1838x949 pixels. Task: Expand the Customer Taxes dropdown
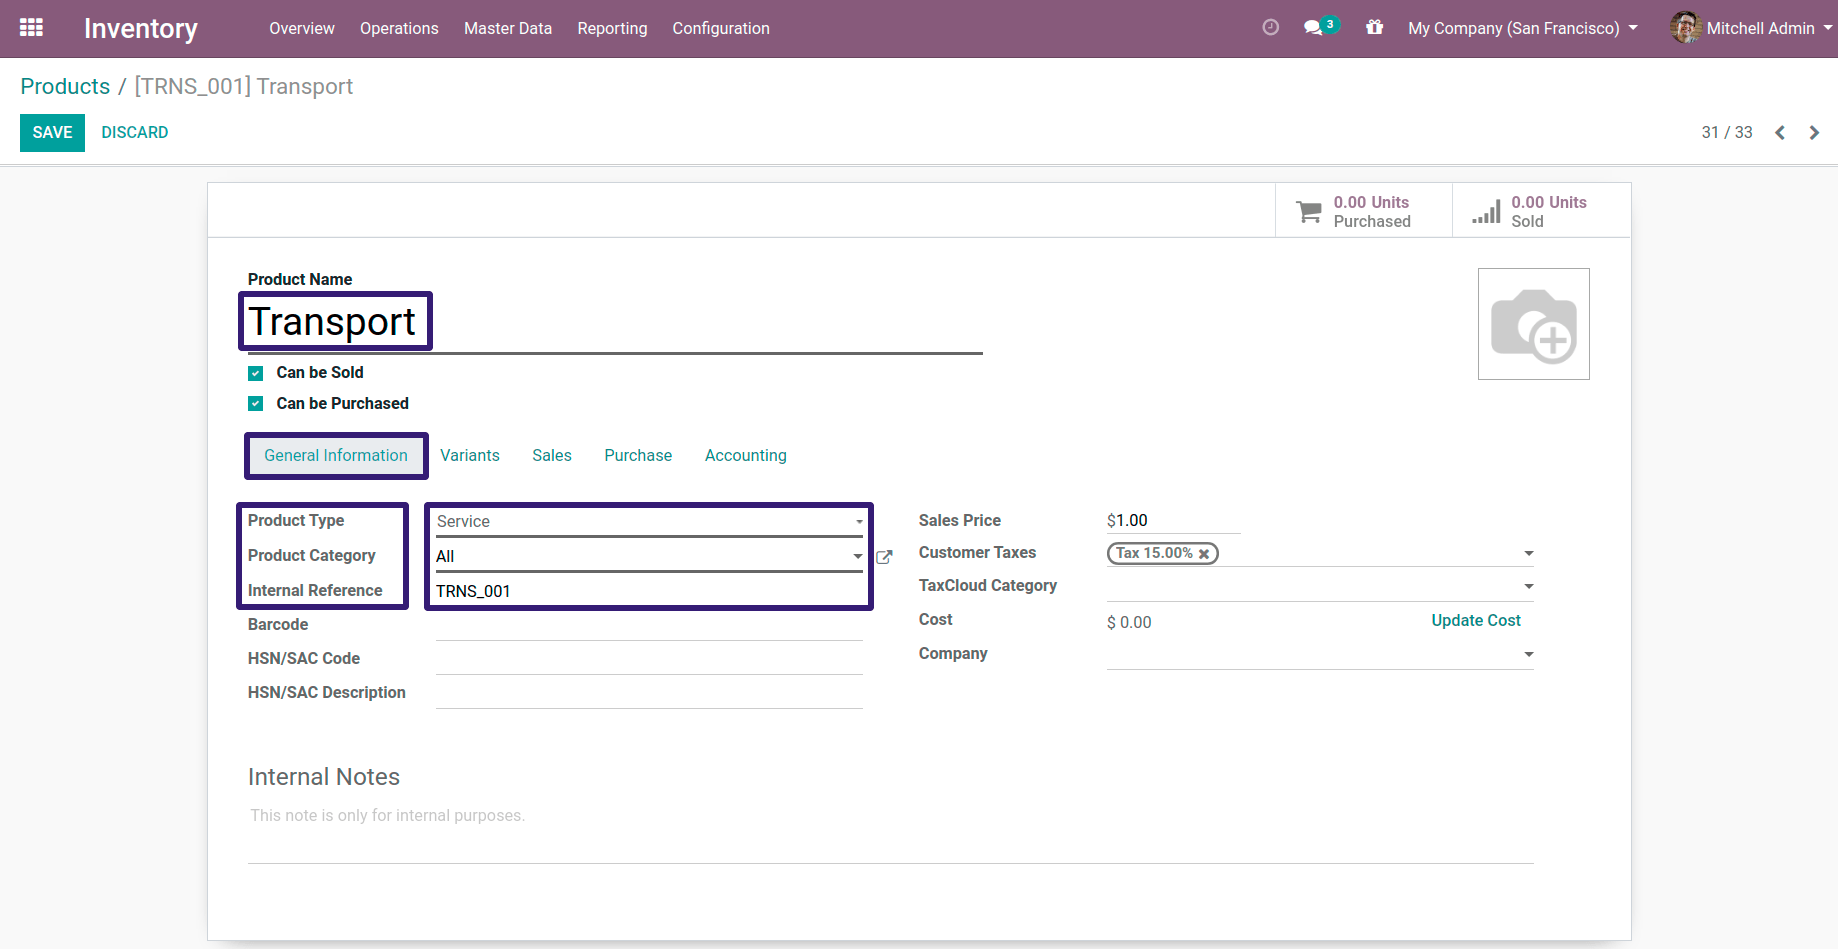tap(1528, 554)
